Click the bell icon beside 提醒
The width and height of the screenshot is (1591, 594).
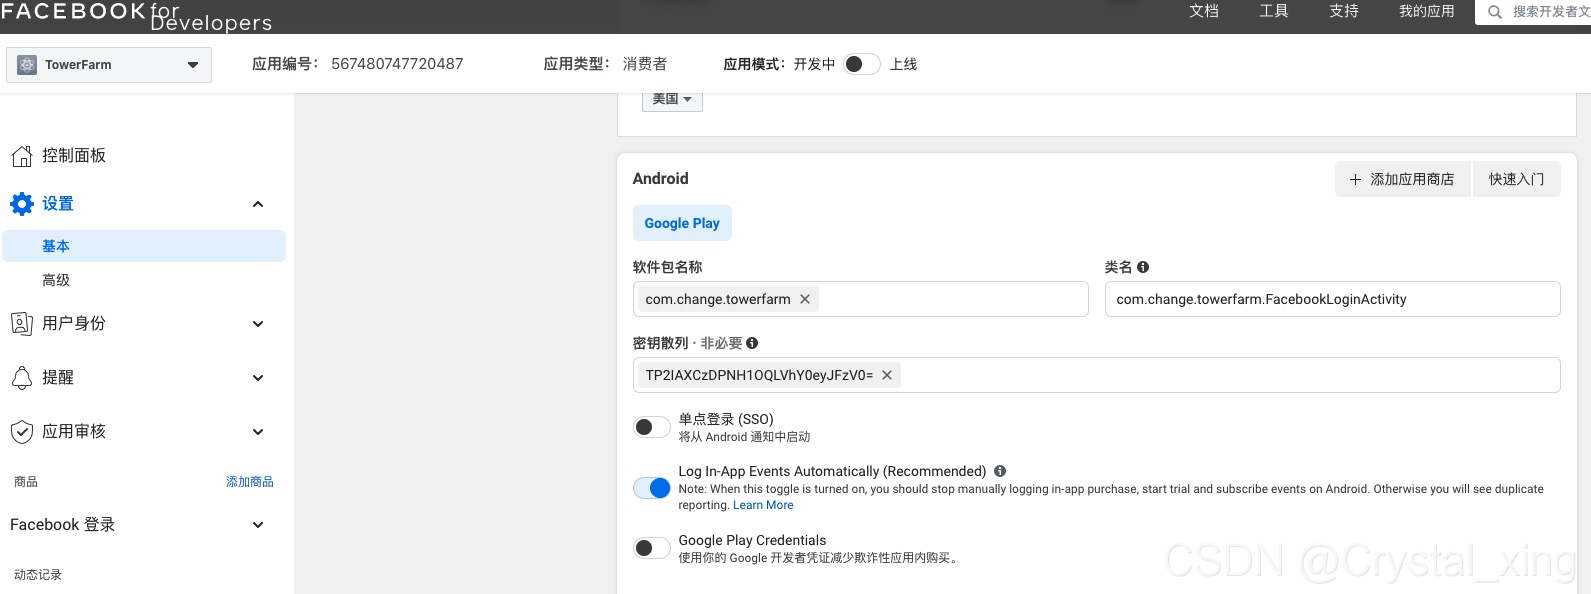22,378
